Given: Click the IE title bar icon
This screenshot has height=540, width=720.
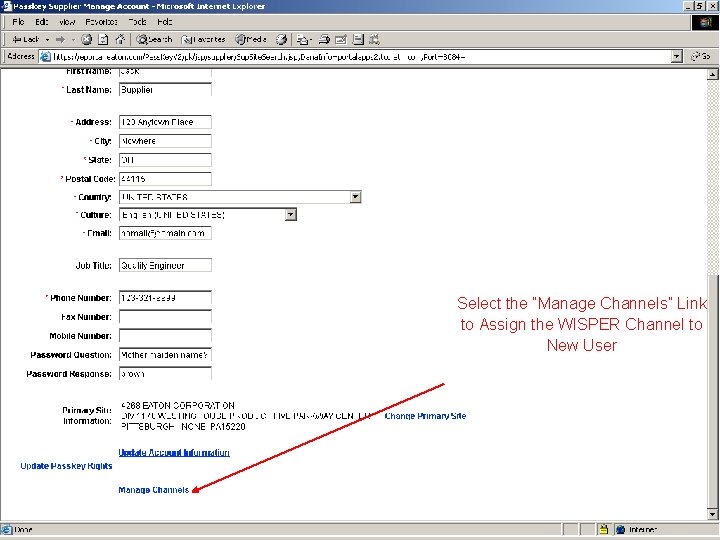Looking at the screenshot, I should click(6, 6).
